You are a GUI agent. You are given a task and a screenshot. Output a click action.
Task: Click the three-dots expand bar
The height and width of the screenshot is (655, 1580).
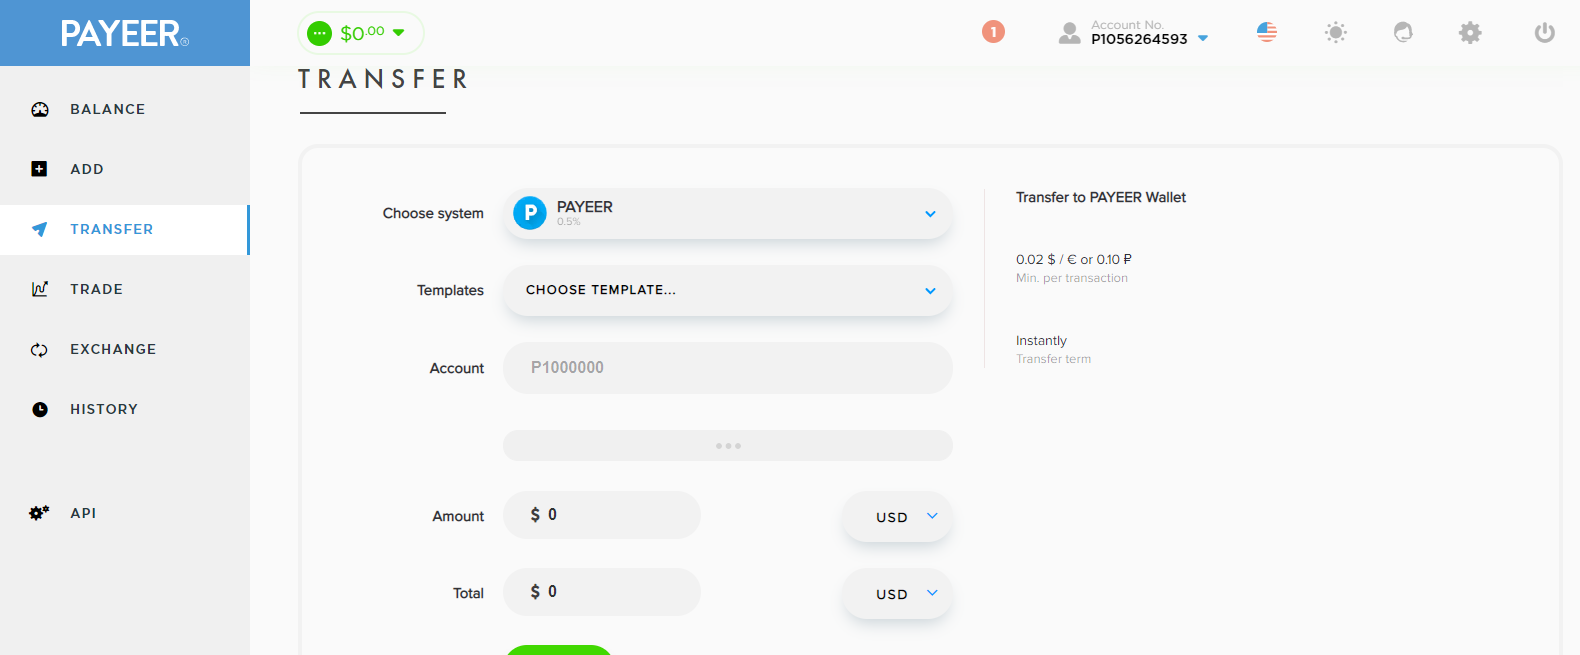[x=728, y=445]
